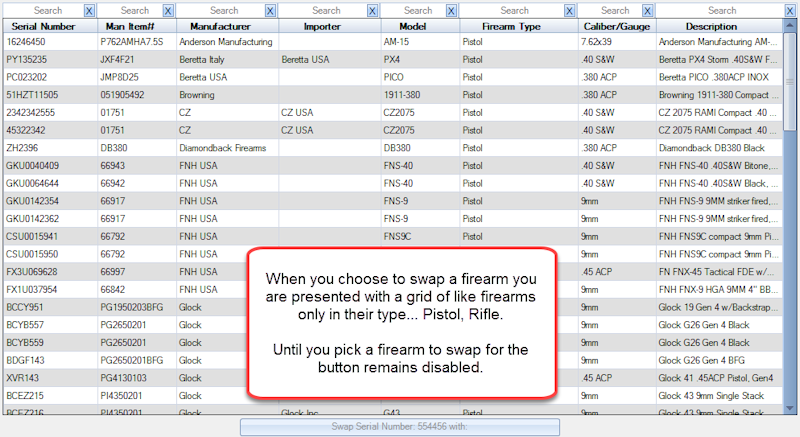The width and height of the screenshot is (800, 437).
Task: Click the scroll down arrow of grid
Action: [790, 408]
